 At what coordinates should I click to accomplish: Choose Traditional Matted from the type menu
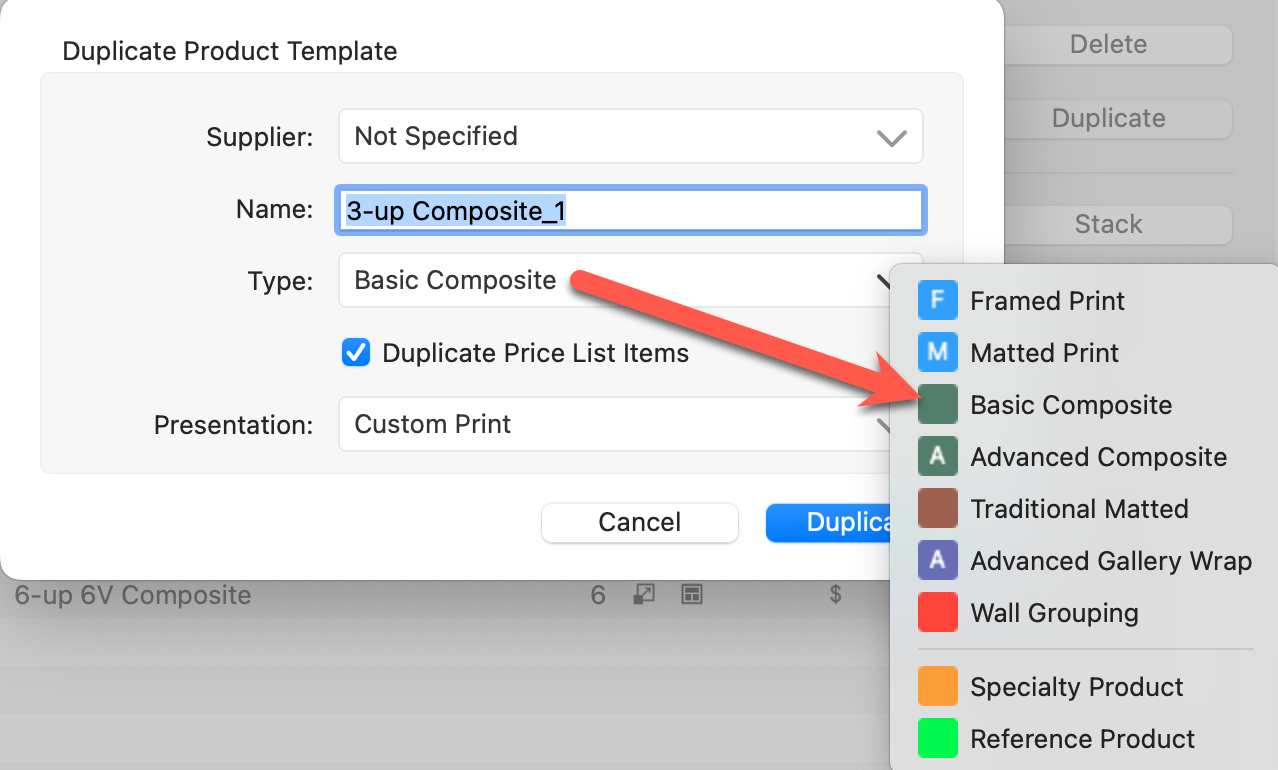click(1078, 509)
